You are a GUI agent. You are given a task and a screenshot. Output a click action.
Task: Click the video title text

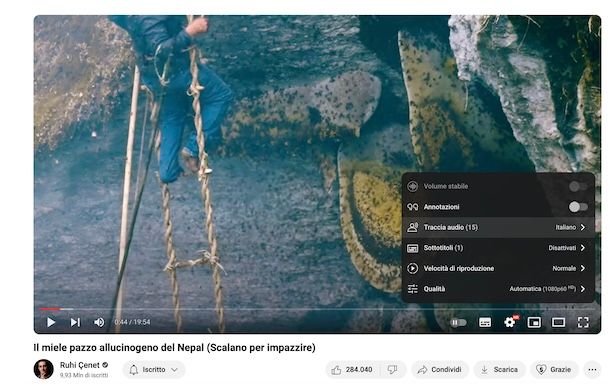click(x=174, y=347)
